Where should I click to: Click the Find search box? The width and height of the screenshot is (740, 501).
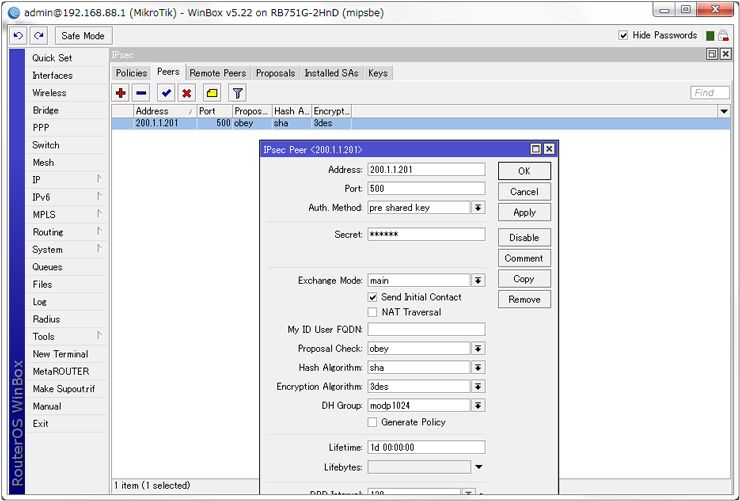click(x=710, y=93)
